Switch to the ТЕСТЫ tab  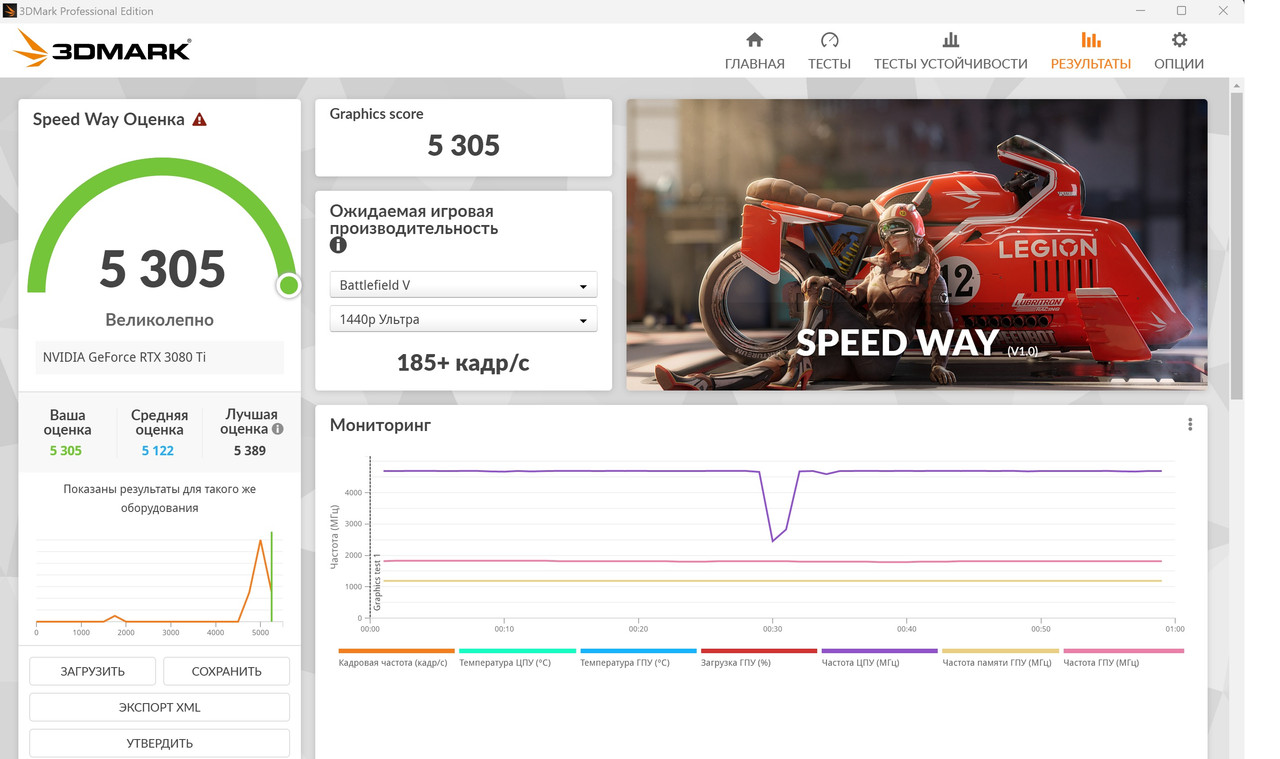(x=829, y=51)
